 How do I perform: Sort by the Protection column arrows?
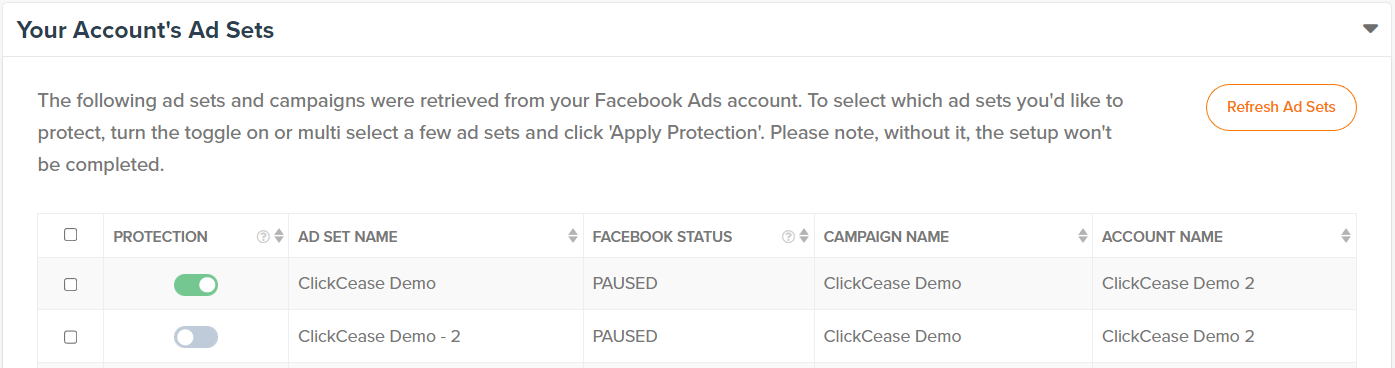[x=279, y=237]
